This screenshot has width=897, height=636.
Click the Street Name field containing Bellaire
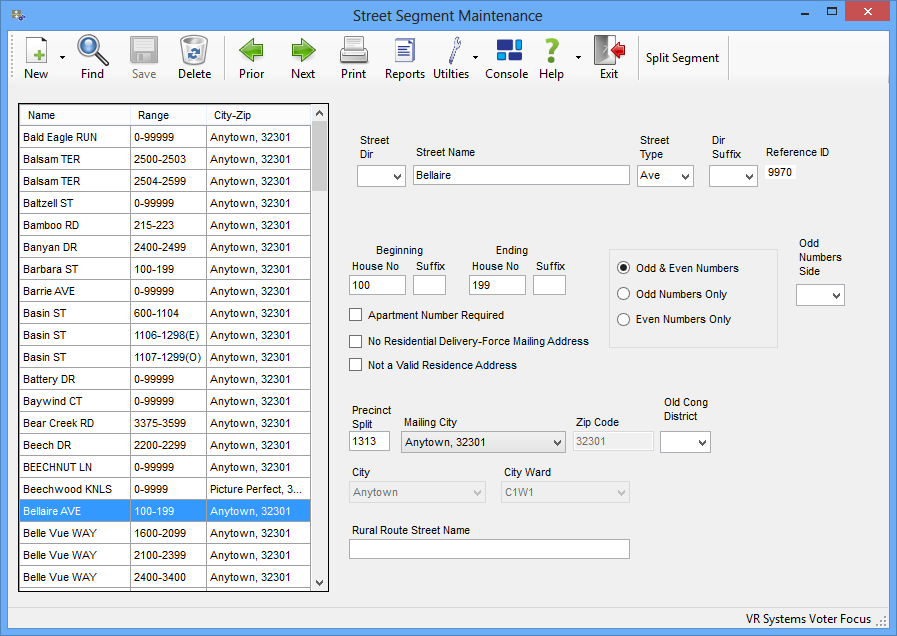[x=521, y=176]
